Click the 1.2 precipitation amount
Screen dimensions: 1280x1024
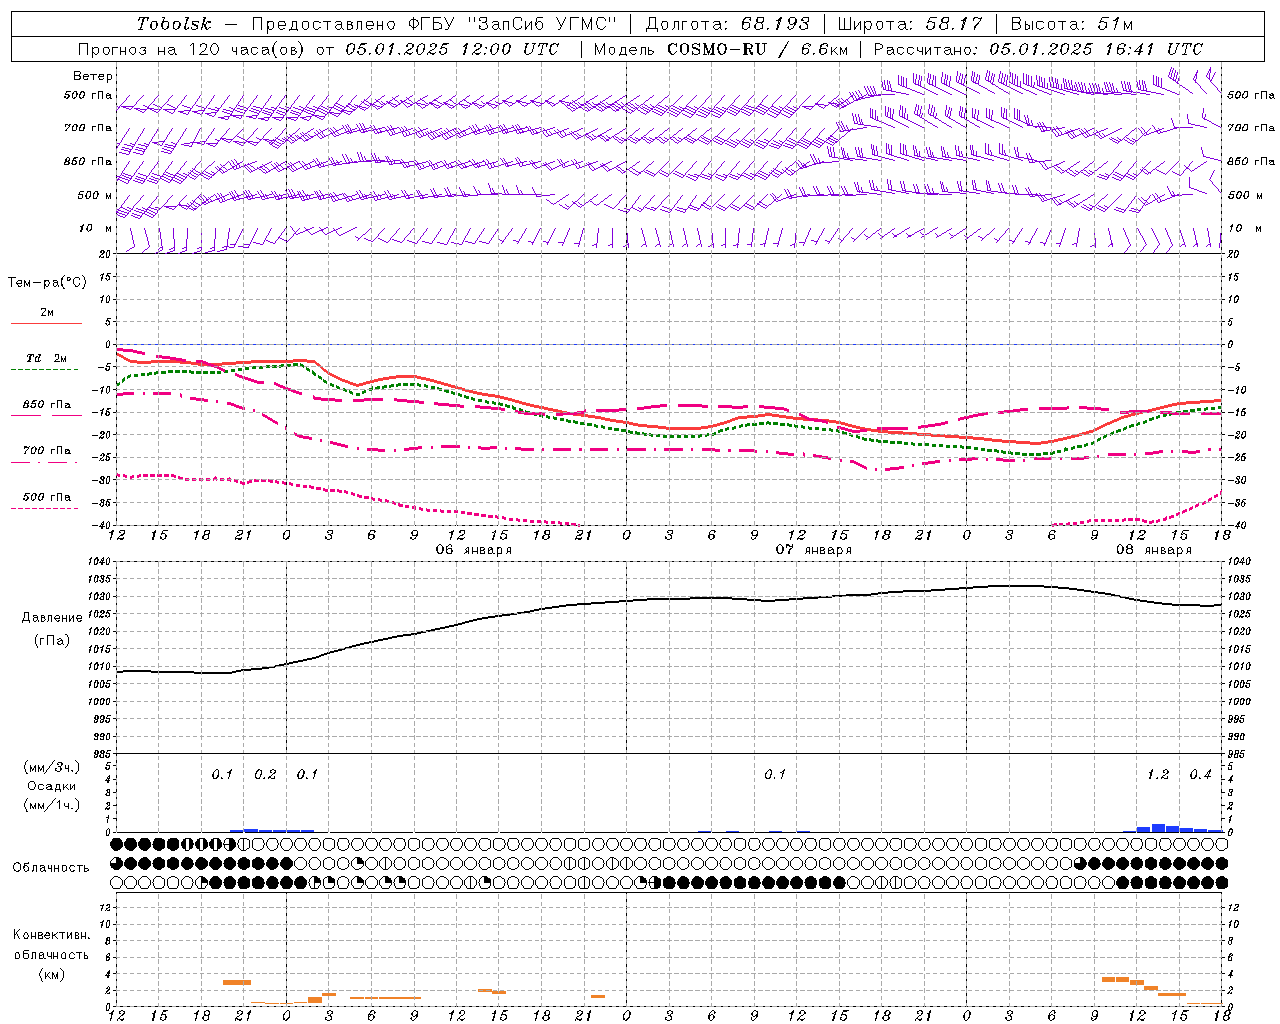(x=1158, y=775)
